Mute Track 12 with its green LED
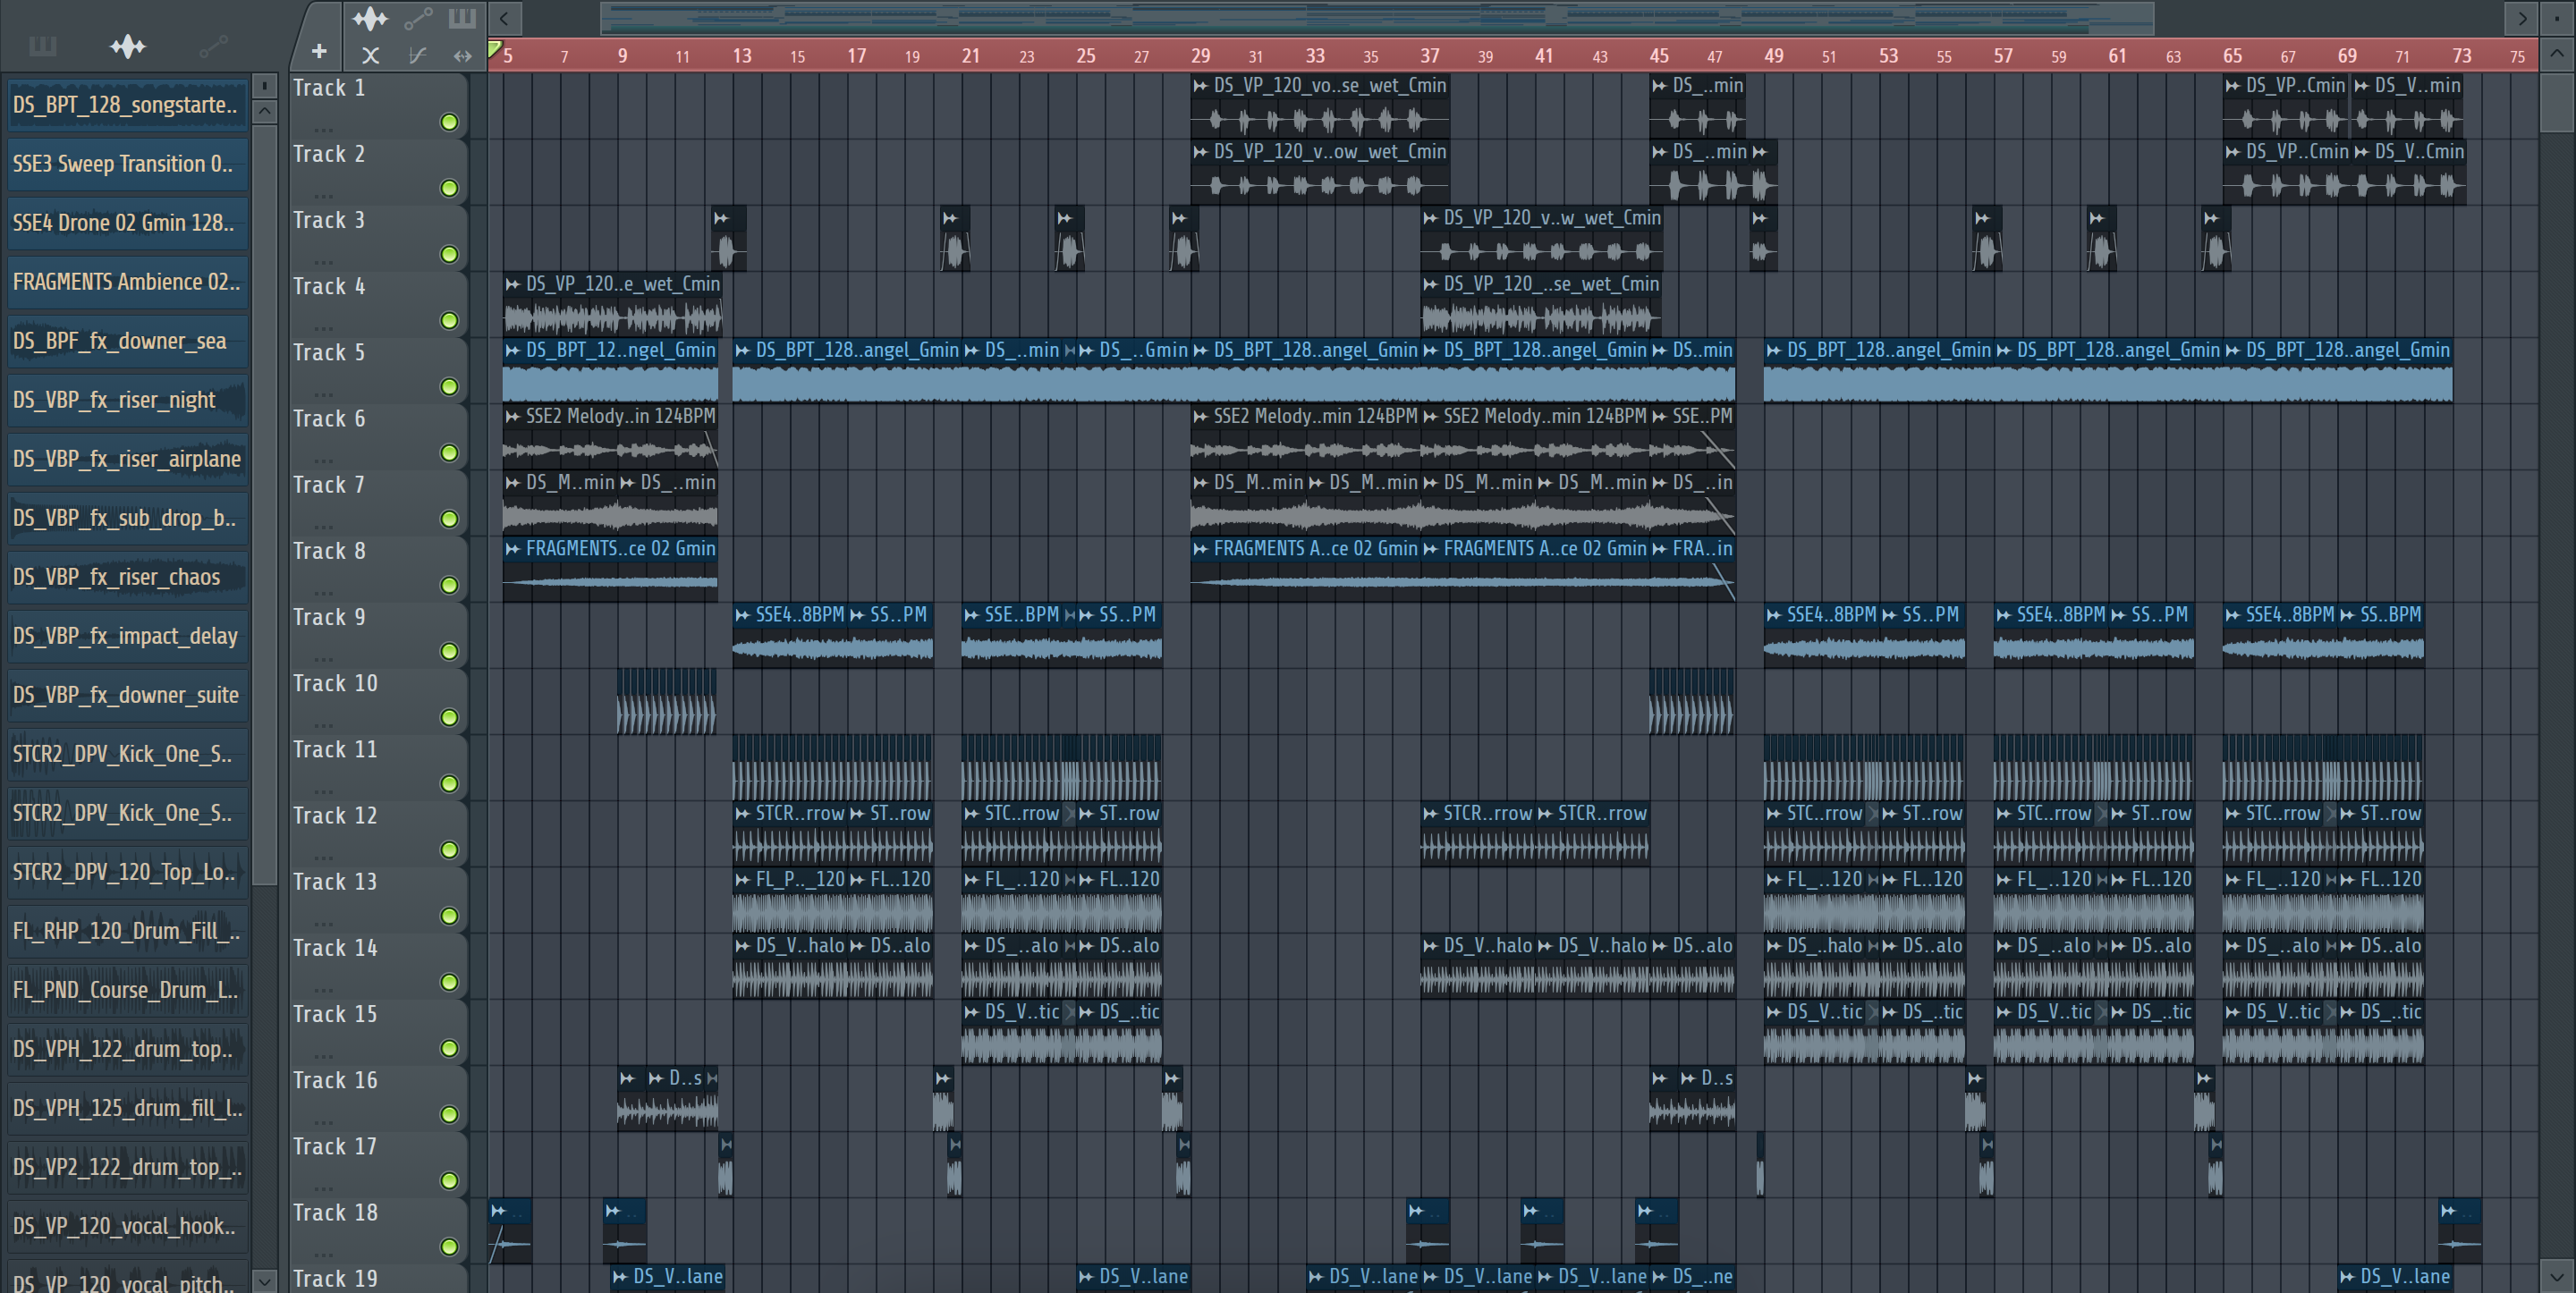Viewport: 2576px width, 1293px height. pyautogui.click(x=450, y=849)
